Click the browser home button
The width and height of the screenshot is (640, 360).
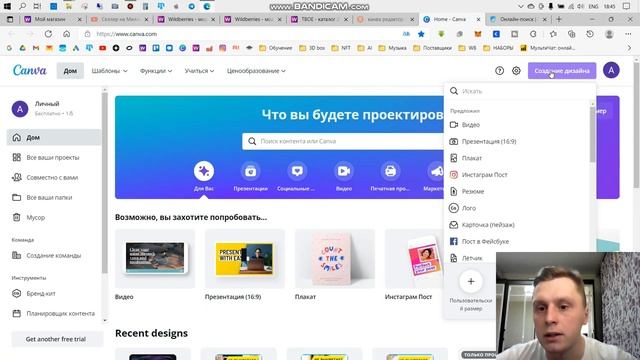point(67,34)
